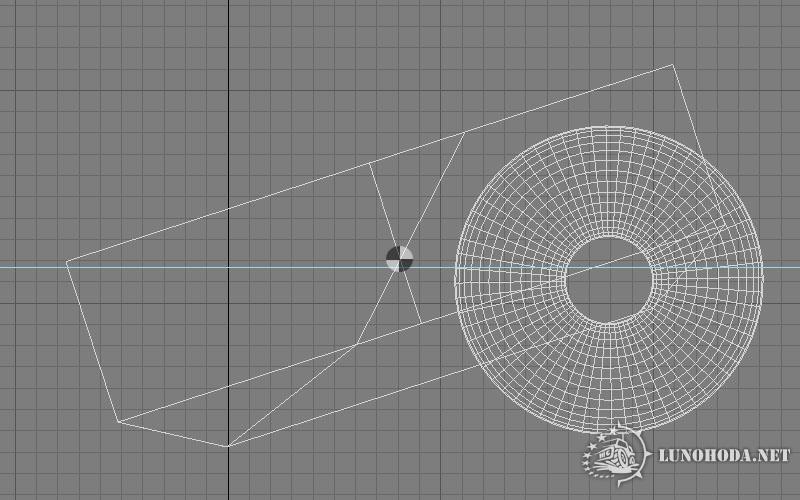
Task: Select the top-edge vertex where the diagonal line meets
Action: [x=465, y=132]
